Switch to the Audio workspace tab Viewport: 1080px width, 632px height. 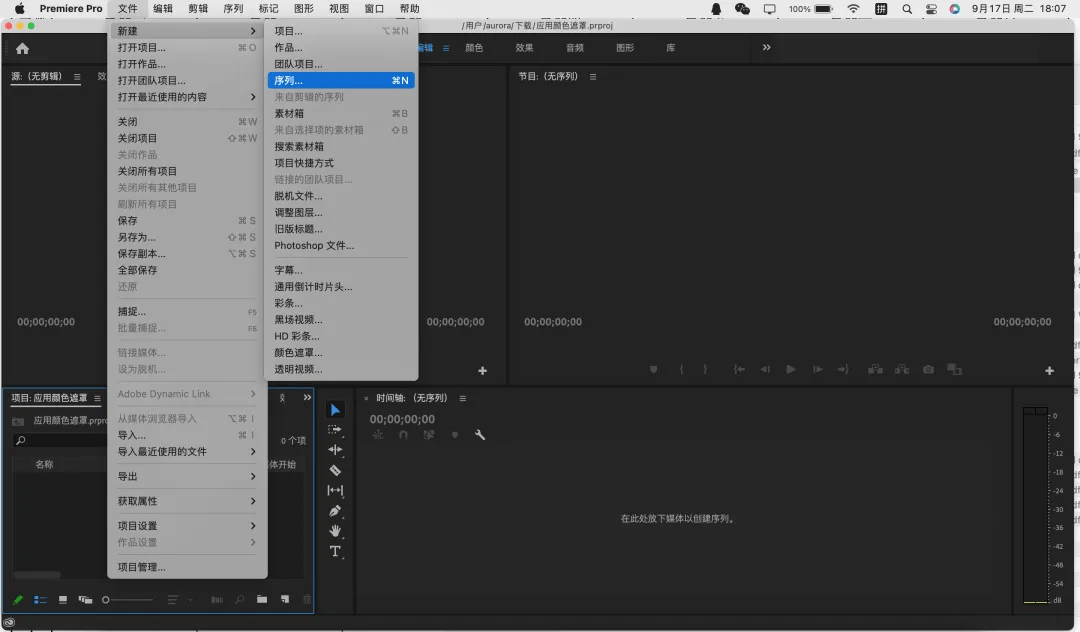pyautogui.click(x=574, y=48)
